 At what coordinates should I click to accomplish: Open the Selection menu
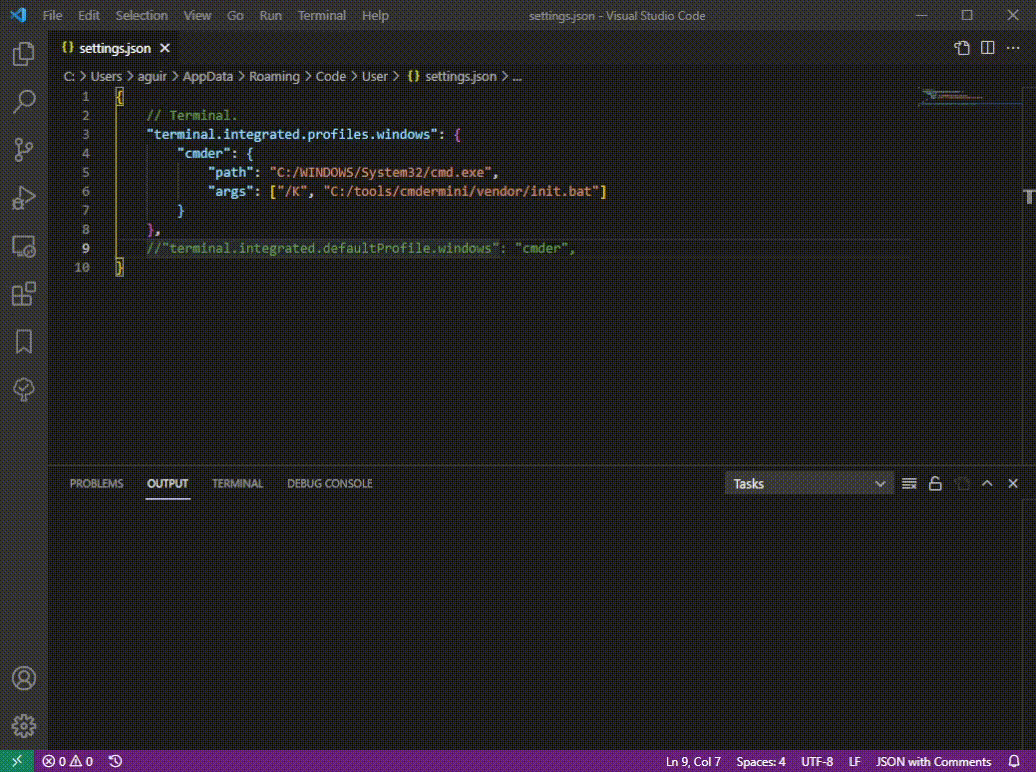pyautogui.click(x=141, y=15)
